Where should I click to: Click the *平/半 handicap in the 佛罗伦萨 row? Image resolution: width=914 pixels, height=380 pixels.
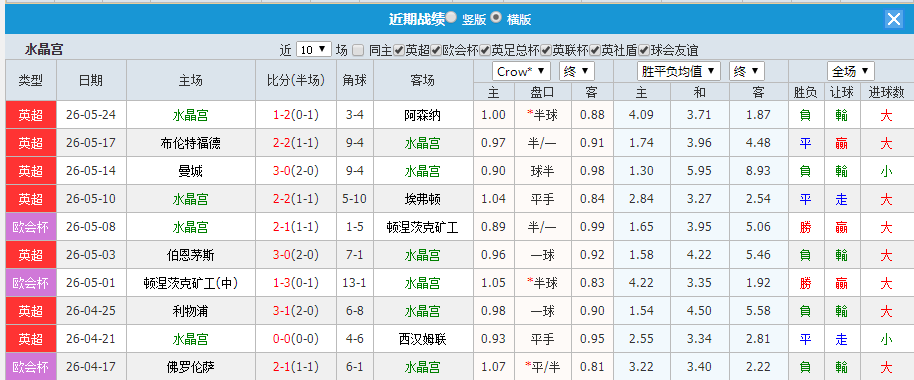[x=542, y=367]
